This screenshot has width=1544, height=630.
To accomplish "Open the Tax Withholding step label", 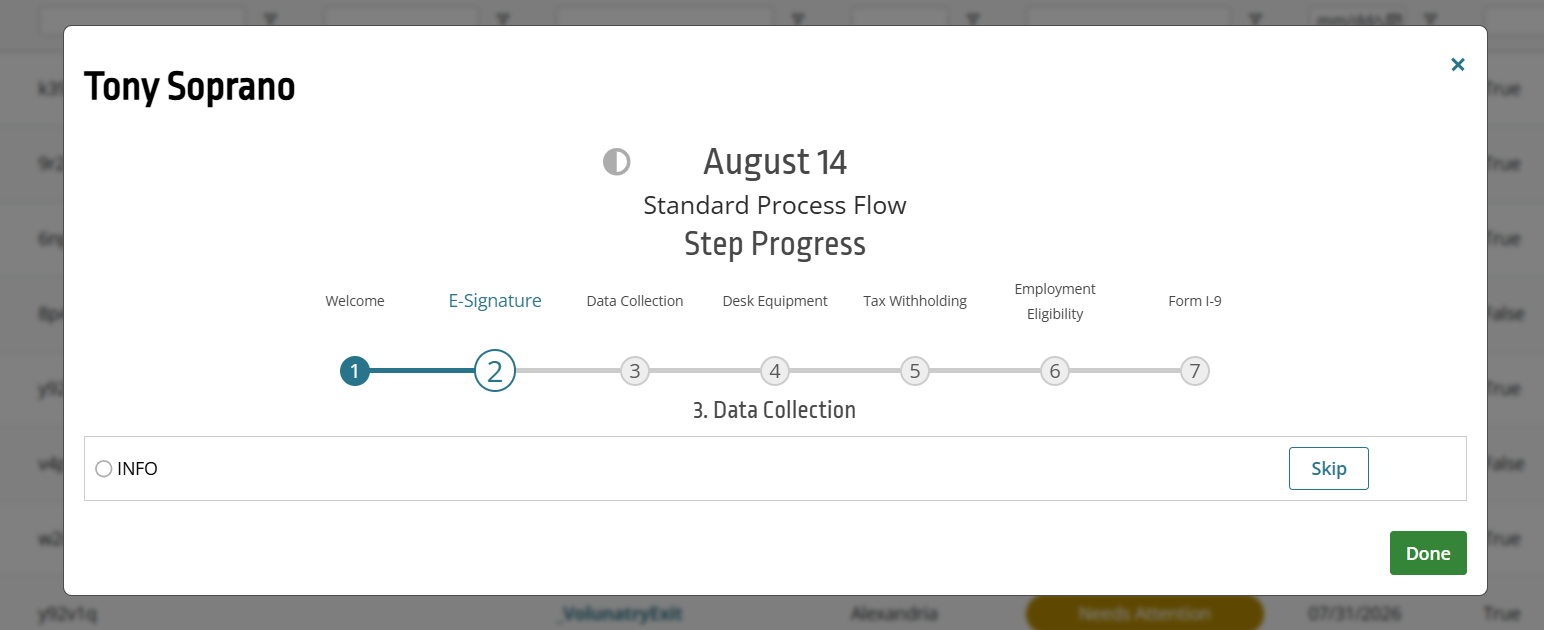I will (x=915, y=301).
